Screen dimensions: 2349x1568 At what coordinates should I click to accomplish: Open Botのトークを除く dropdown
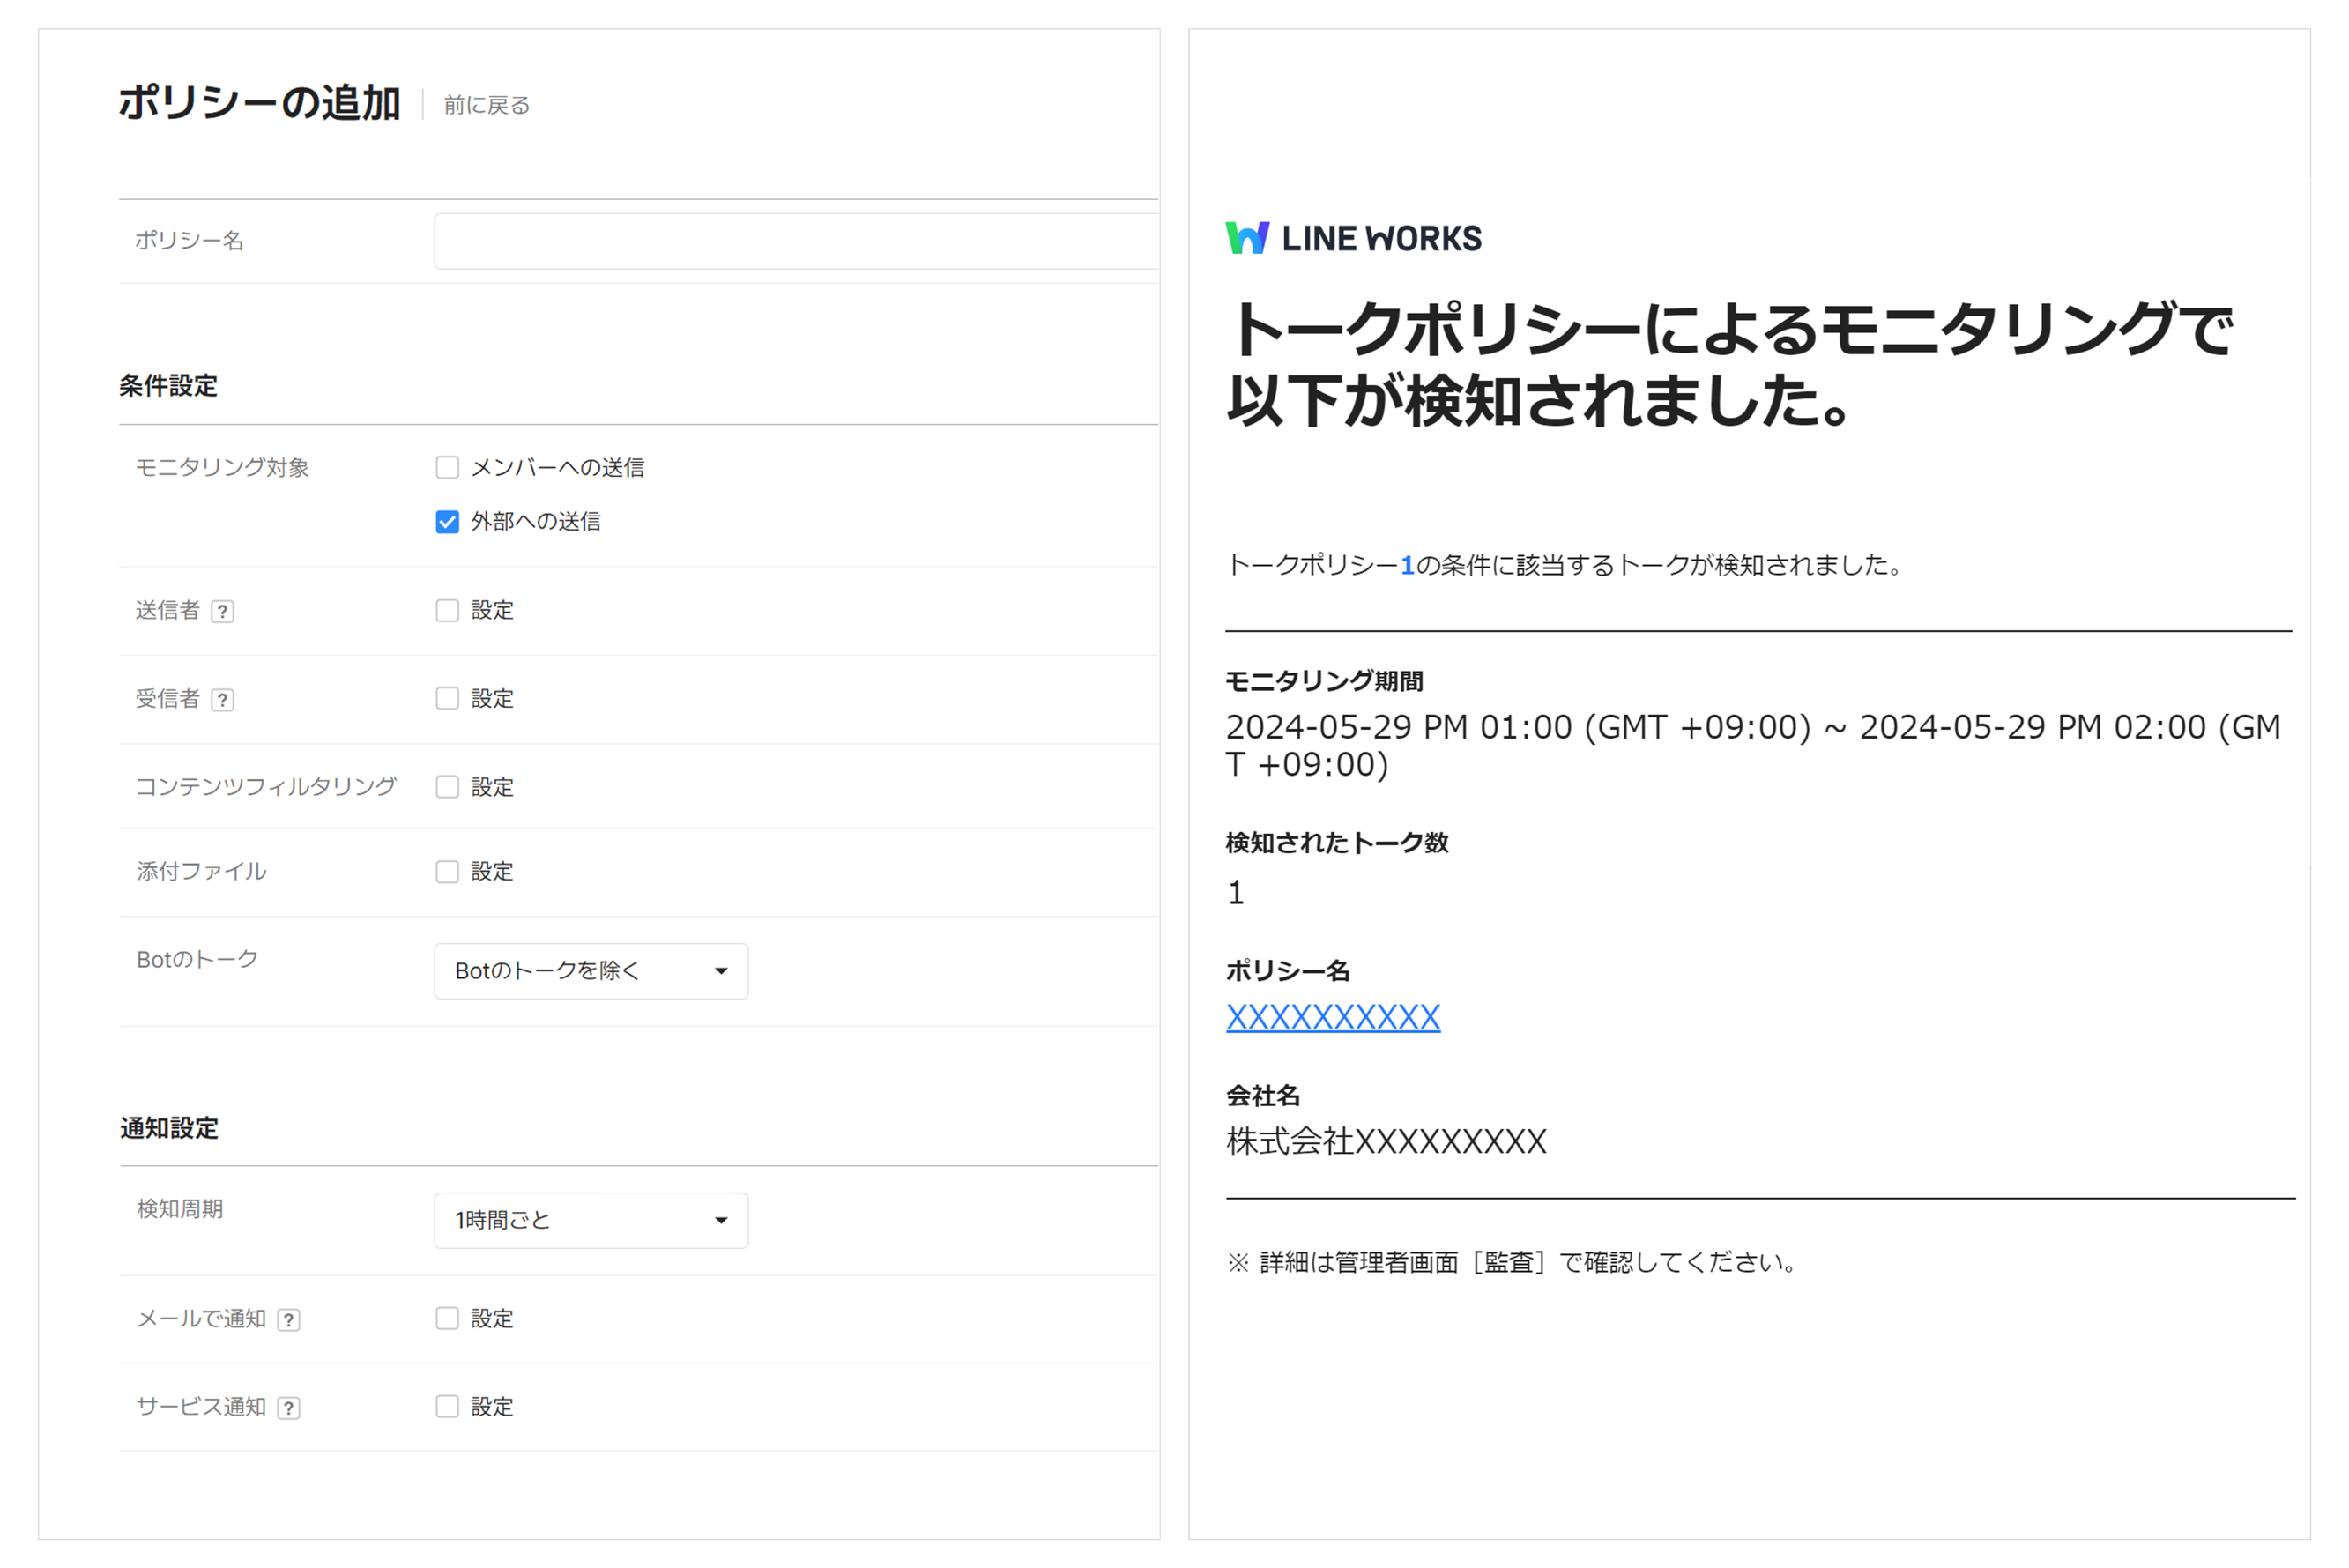click(x=590, y=971)
